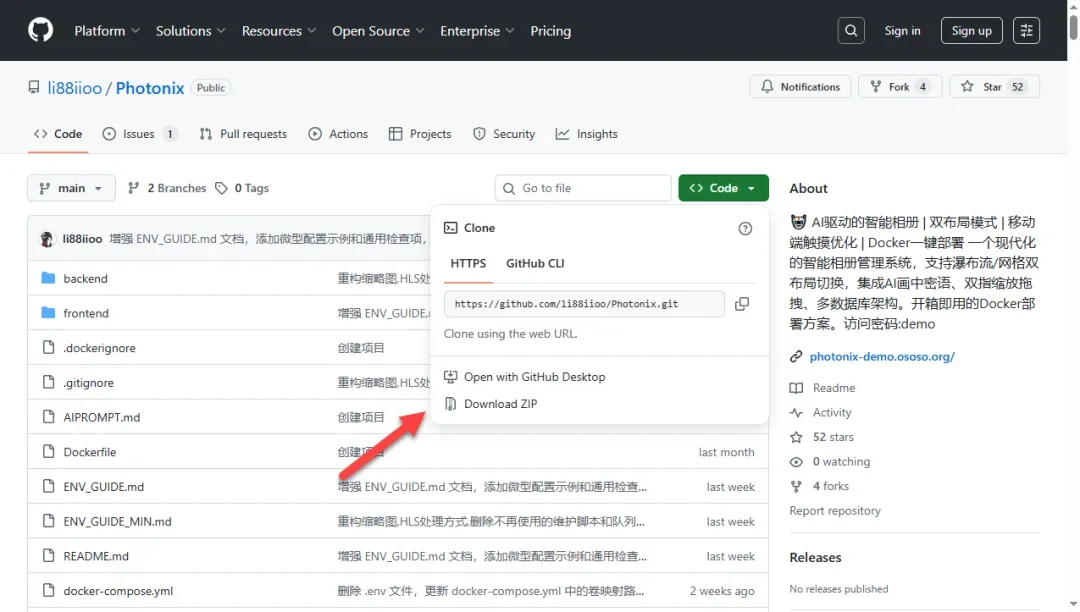Open the search magnifier icon
Screen dimensions: 1080x612
pos(851,31)
